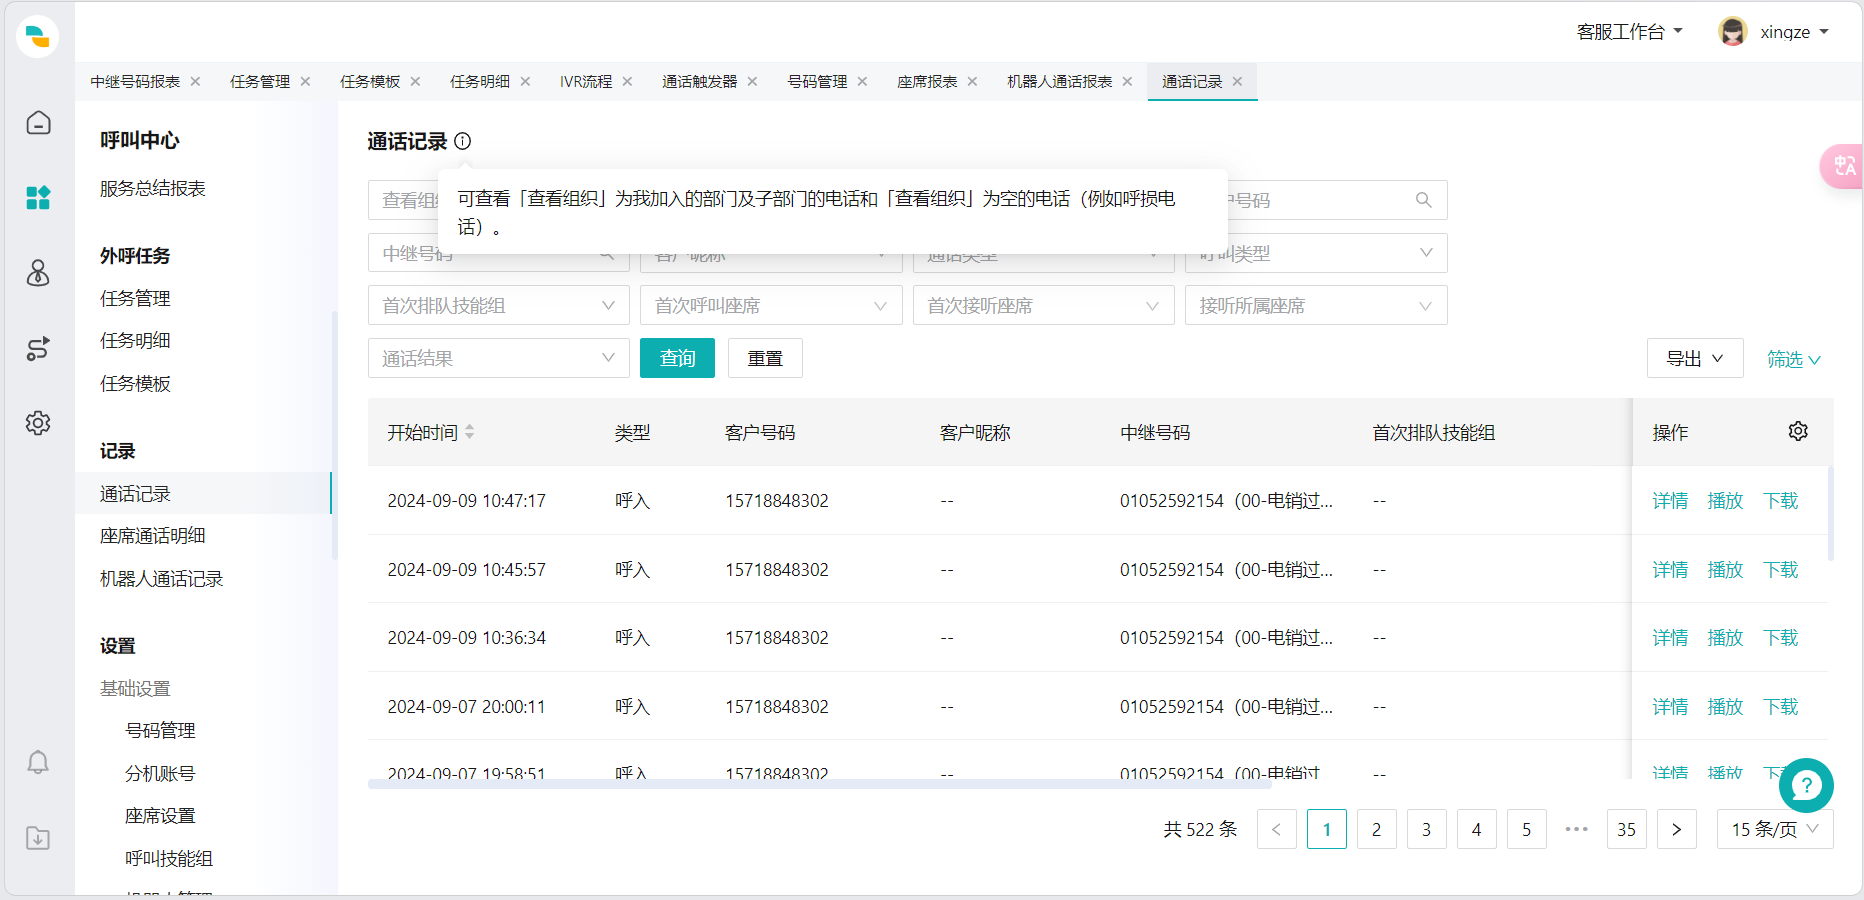Click the notification bell icon

coord(38,763)
